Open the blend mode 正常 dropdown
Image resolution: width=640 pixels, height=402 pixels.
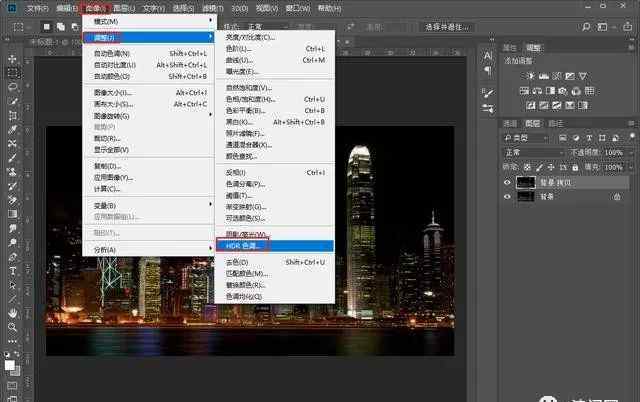[532, 153]
